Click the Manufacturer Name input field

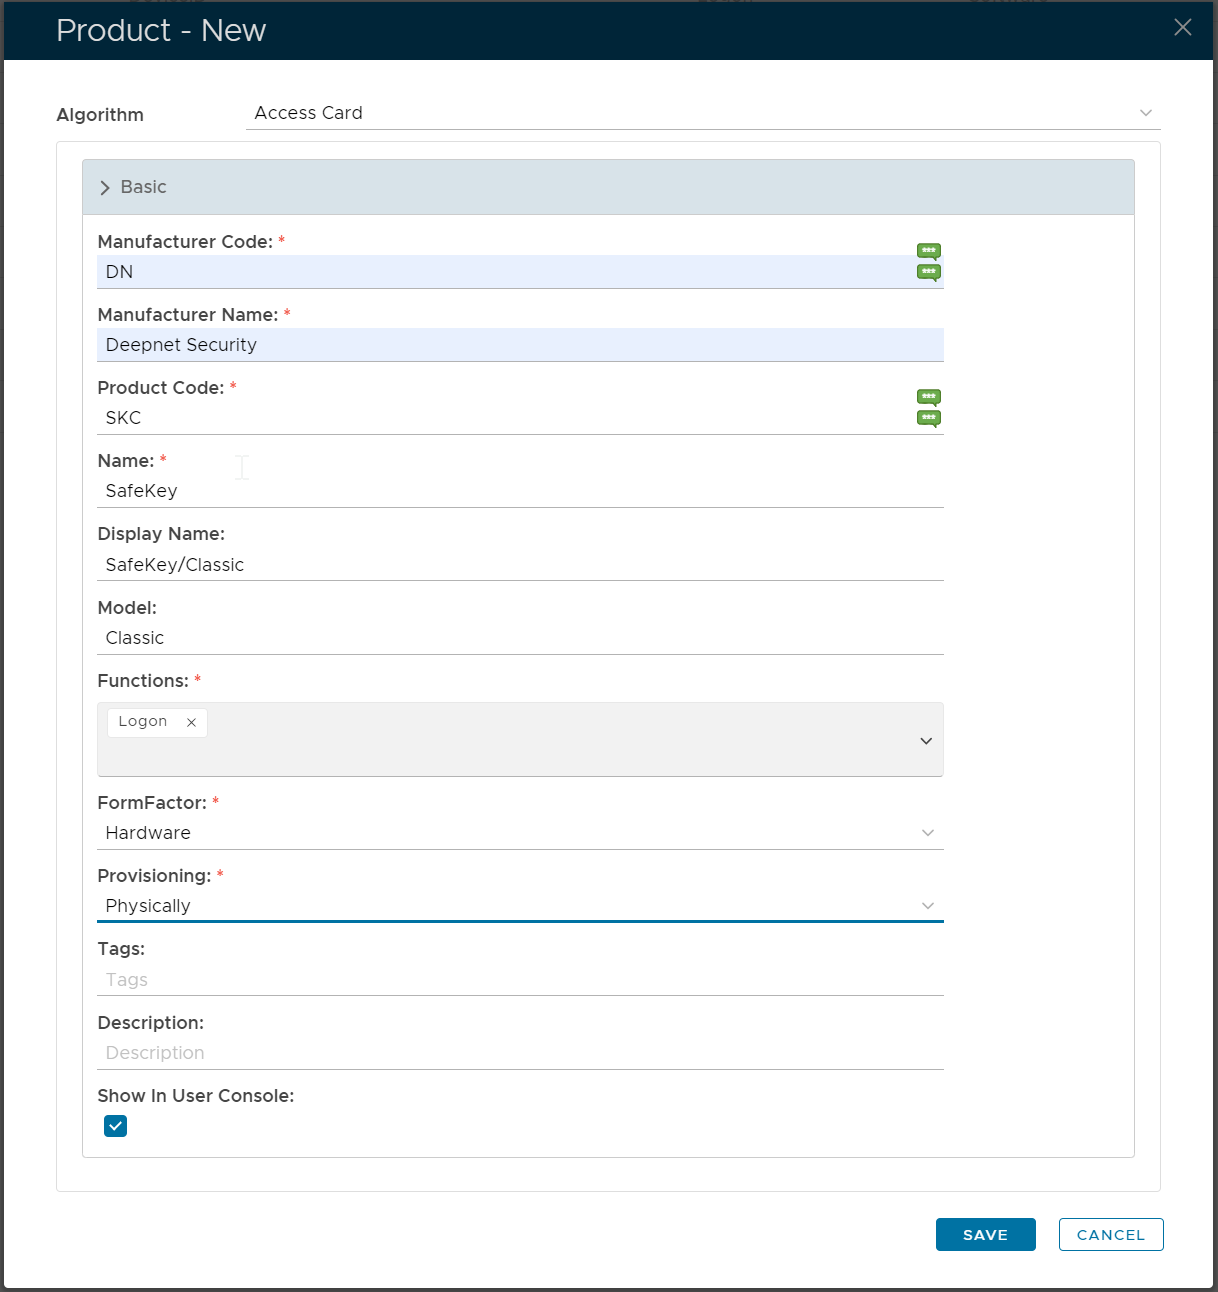click(x=520, y=345)
